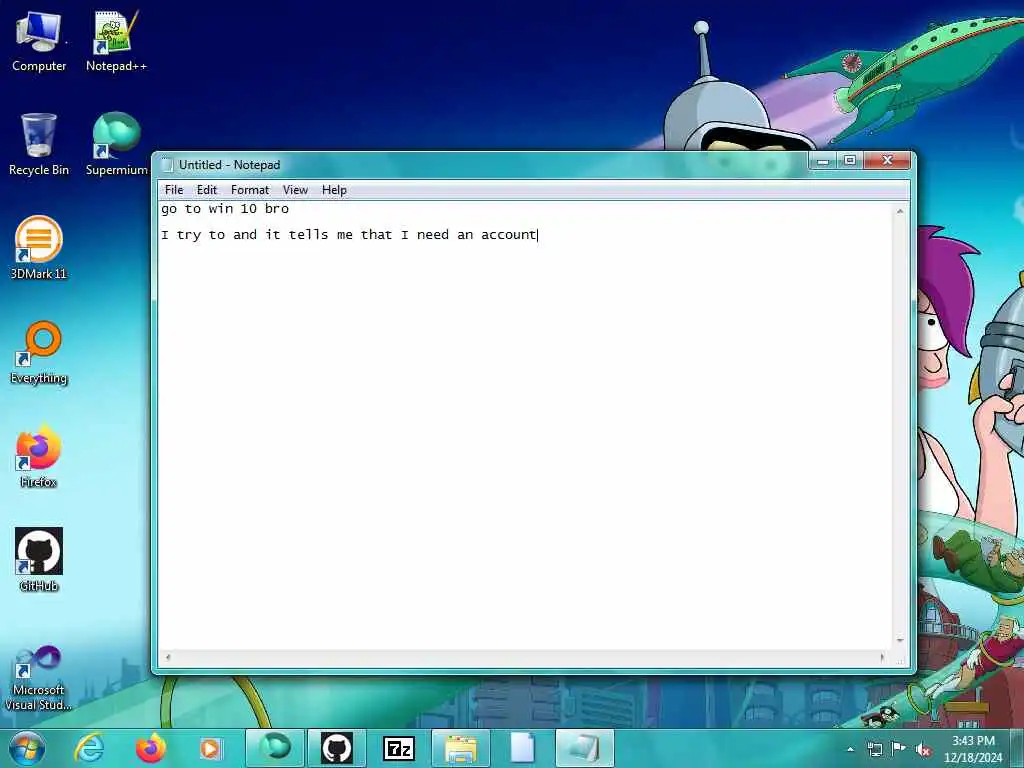
Task: Place cursor in line 'go to win 10 bro'
Action: click(x=225, y=209)
